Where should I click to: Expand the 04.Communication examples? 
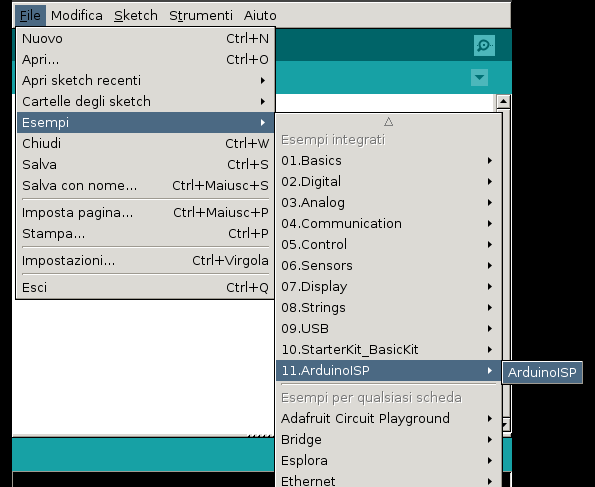pyautogui.click(x=389, y=224)
